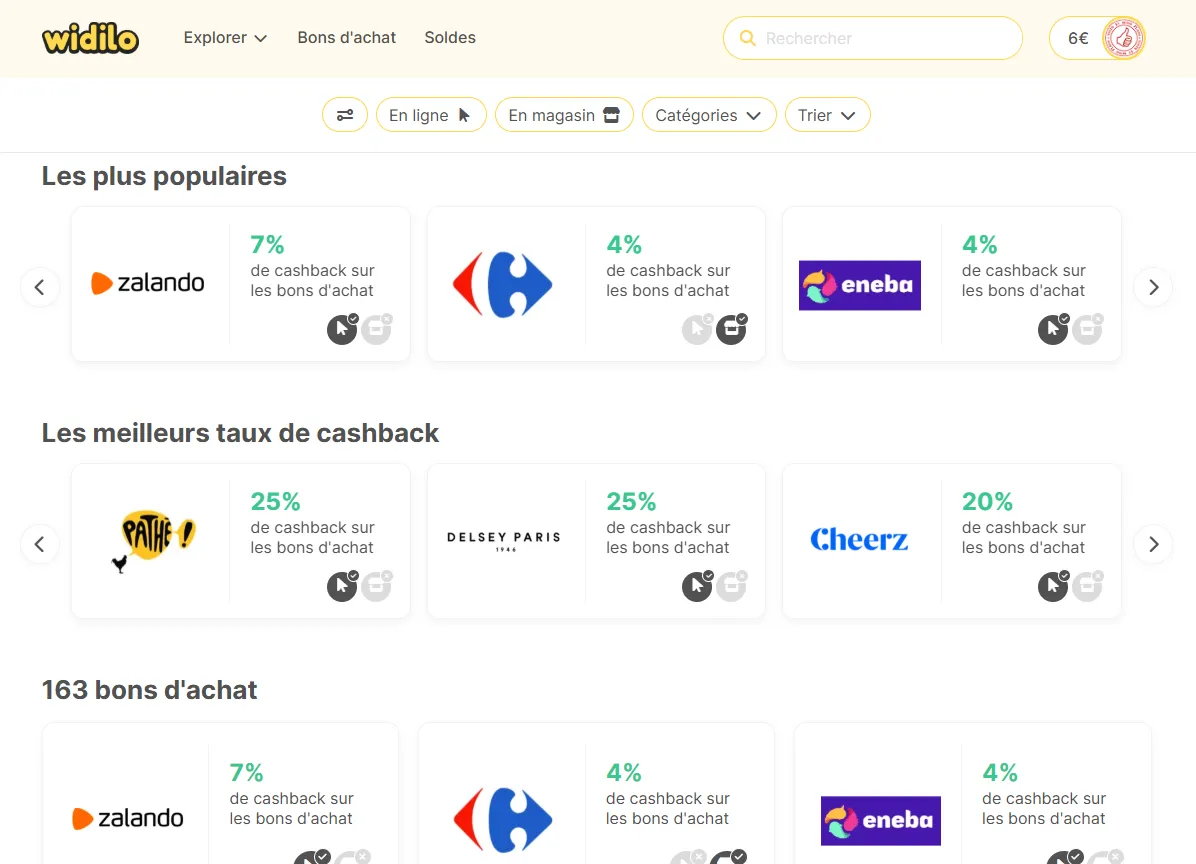This screenshot has height=864, width=1196.
Task: Expand the Explorer menu
Action: click(x=225, y=38)
